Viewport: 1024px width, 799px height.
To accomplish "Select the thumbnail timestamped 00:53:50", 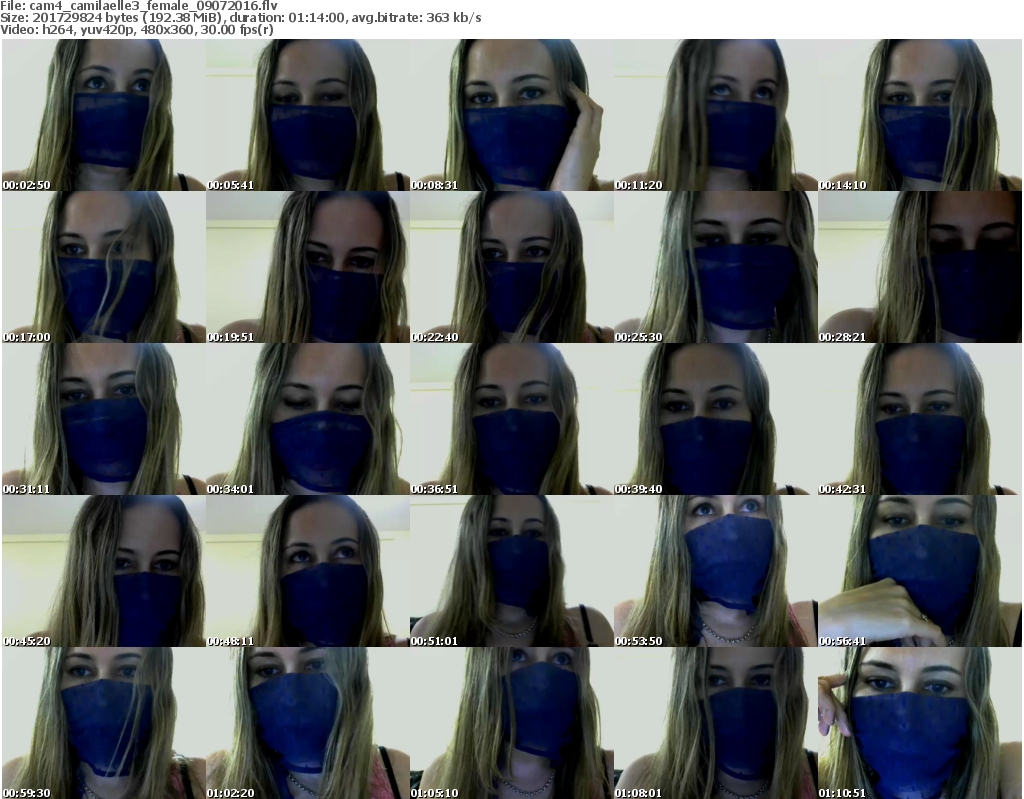I will (x=716, y=571).
